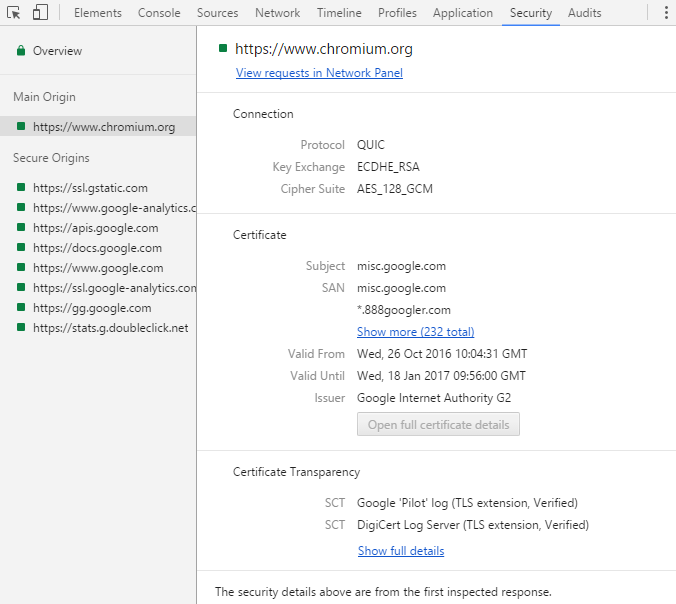Select origin https://ssl.gstatic.com
This screenshot has height=604, width=676.
coord(90,188)
